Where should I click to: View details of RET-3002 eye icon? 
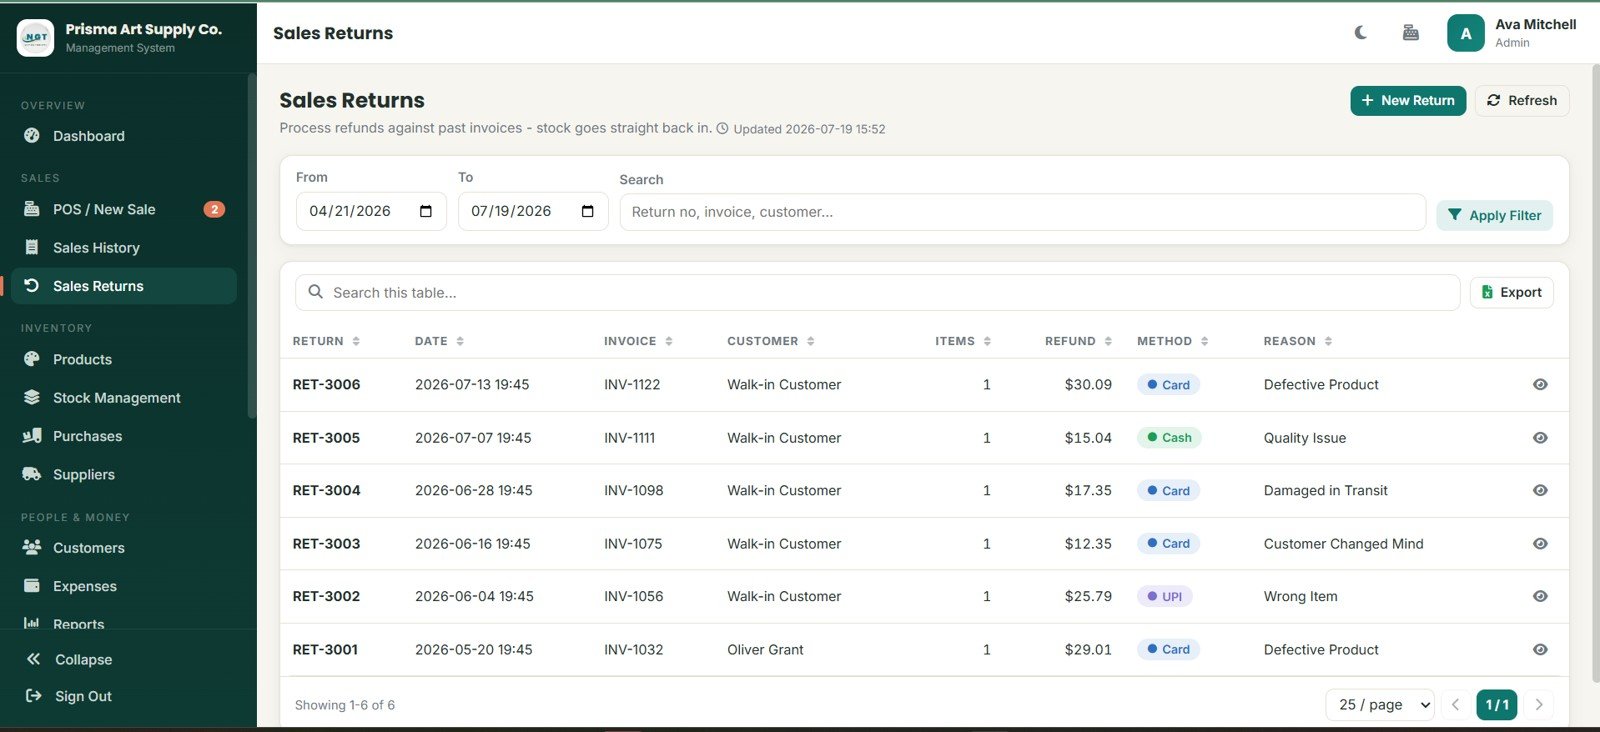pos(1540,597)
